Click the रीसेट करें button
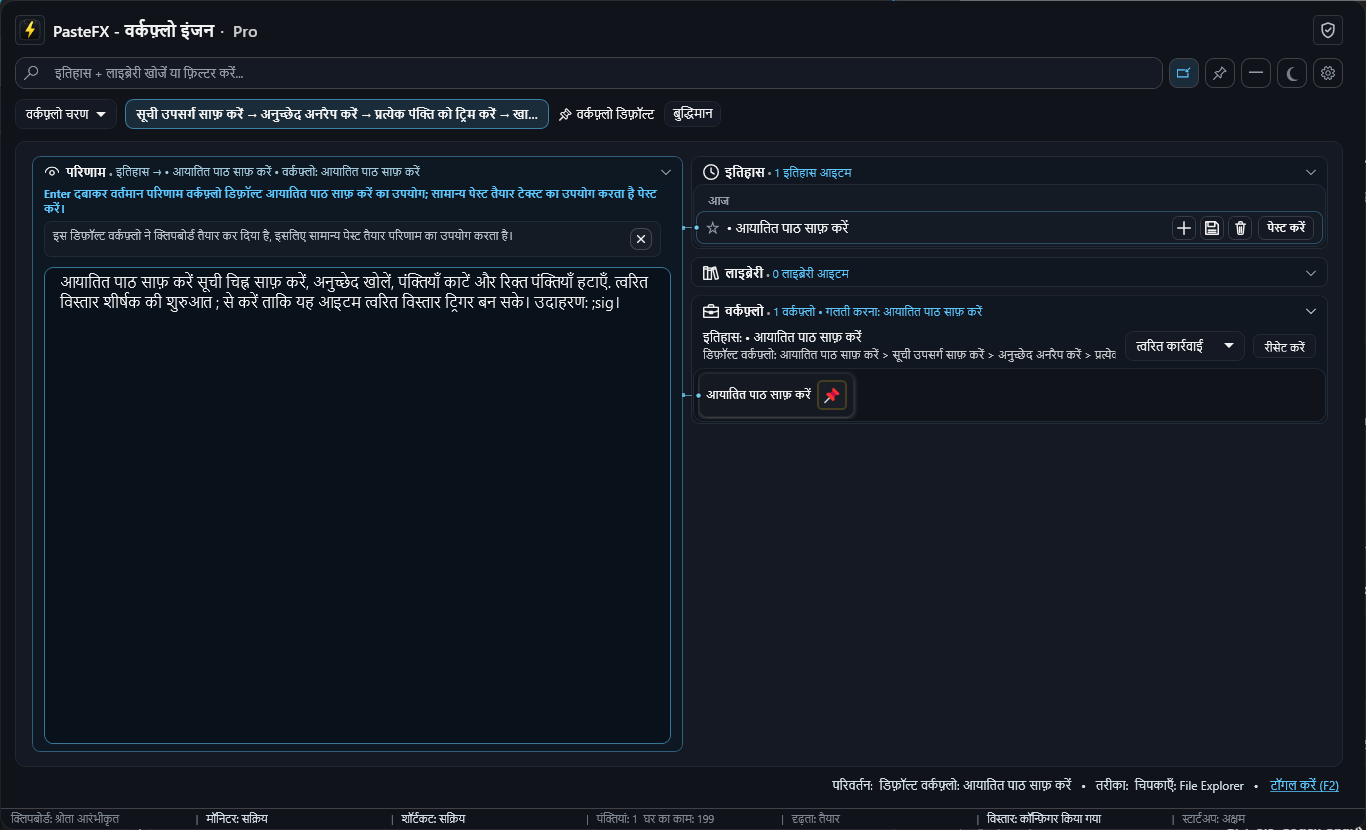 pyautogui.click(x=1284, y=347)
